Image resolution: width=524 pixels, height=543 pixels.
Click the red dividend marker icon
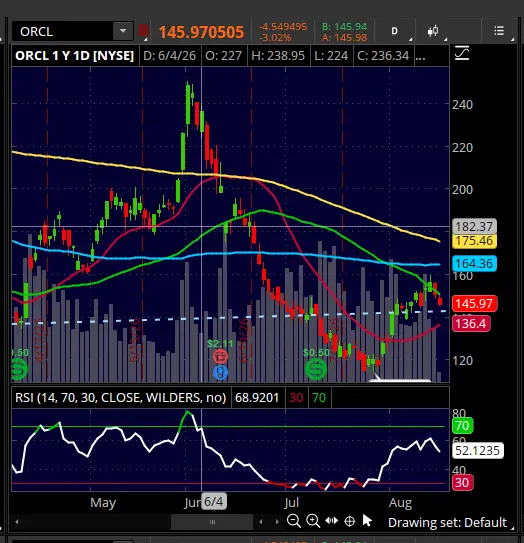tap(220, 356)
